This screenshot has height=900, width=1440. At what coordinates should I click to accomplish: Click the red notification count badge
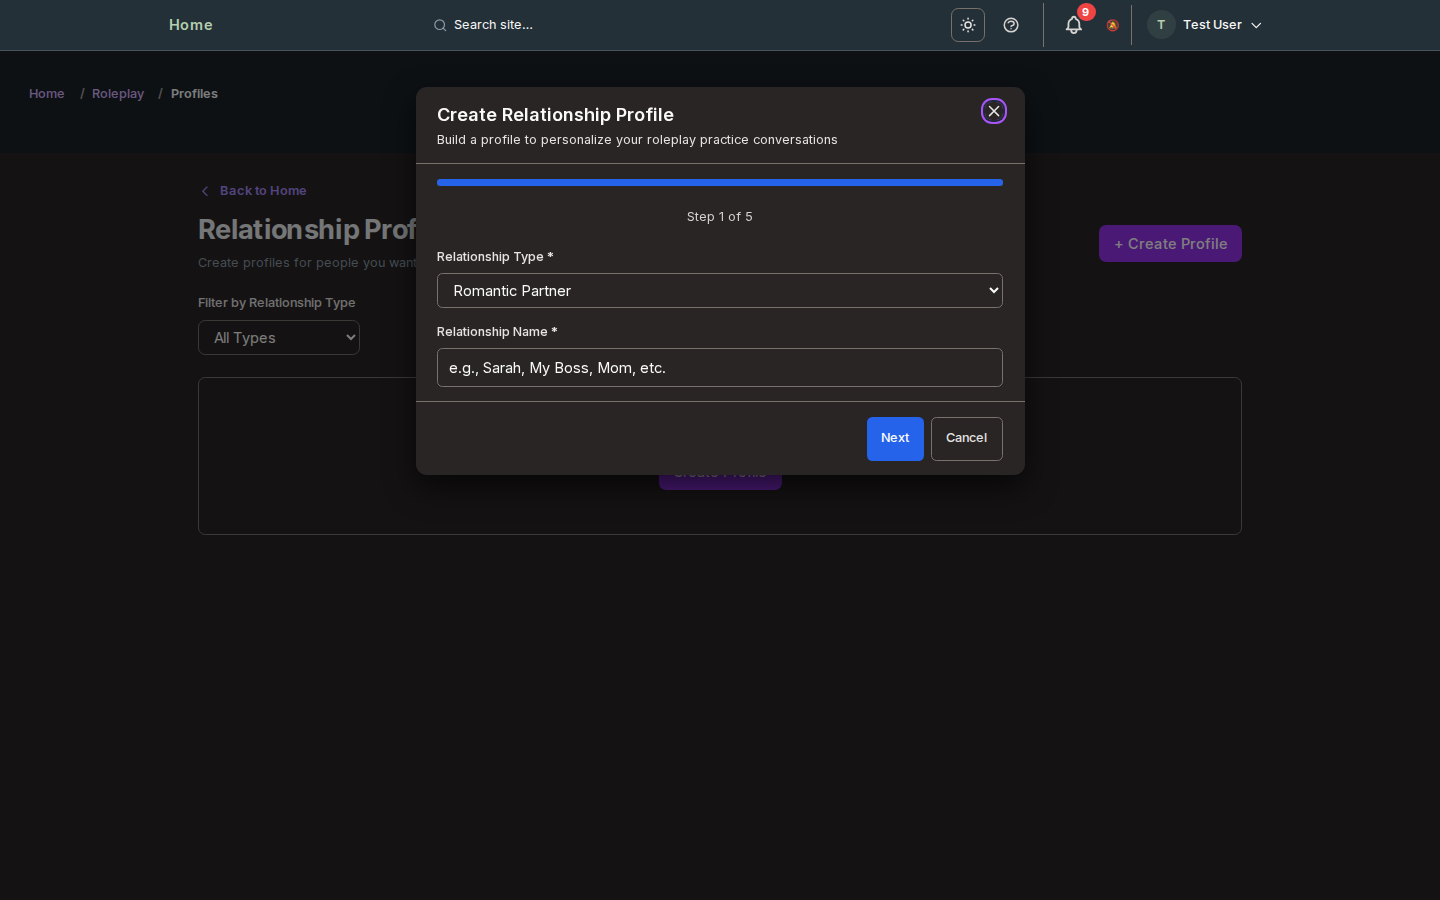click(x=1085, y=12)
